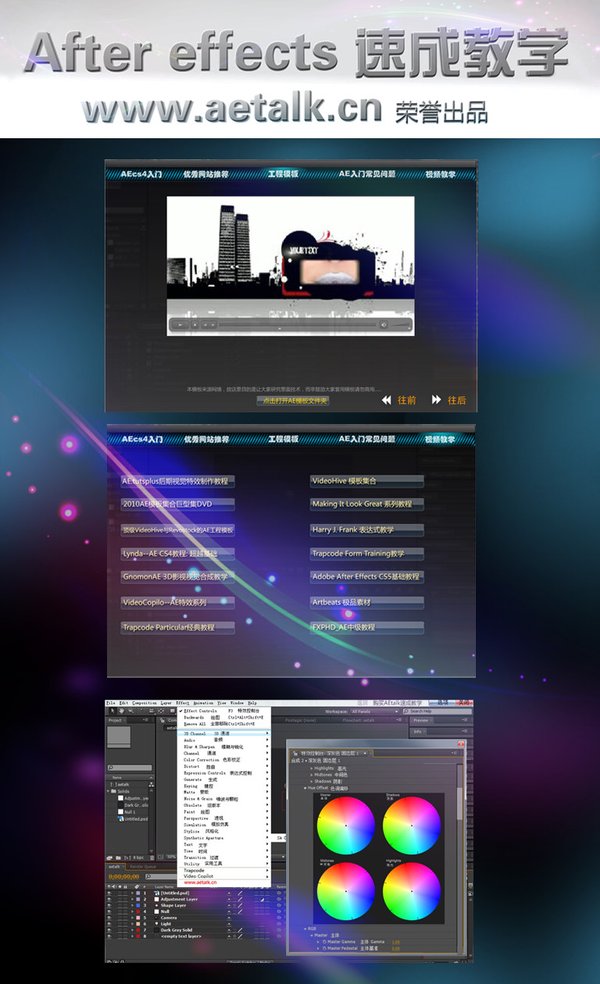600x984 pixels.
Task: Open Artbeats 极品素材 link
Action: pyautogui.click(x=367, y=602)
